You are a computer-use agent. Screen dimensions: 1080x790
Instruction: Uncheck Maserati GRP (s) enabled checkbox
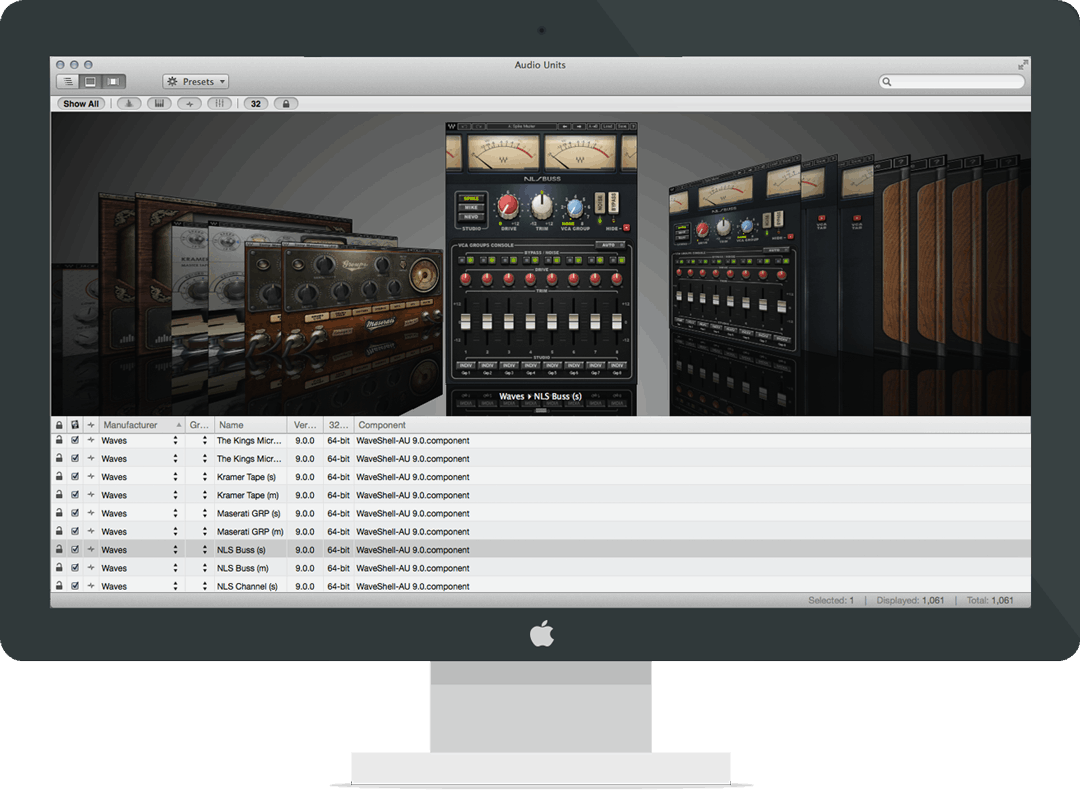pos(75,513)
